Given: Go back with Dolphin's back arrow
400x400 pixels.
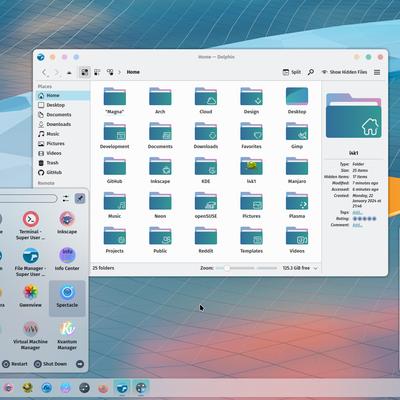Looking at the screenshot, I should click(x=44, y=72).
